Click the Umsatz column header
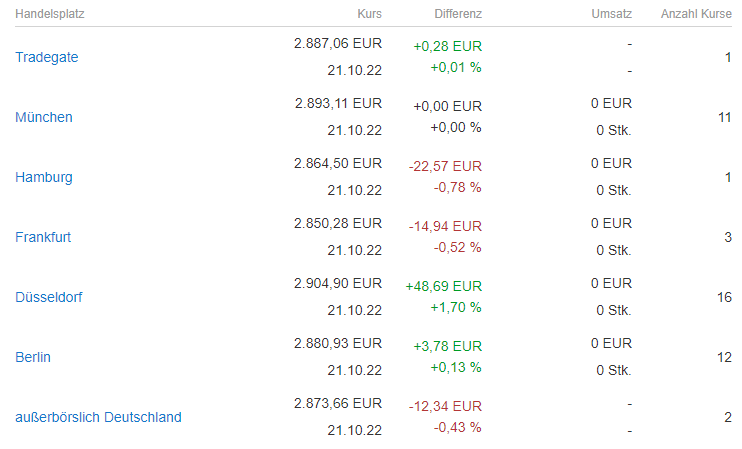This screenshot has width=742, height=449. point(611,14)
